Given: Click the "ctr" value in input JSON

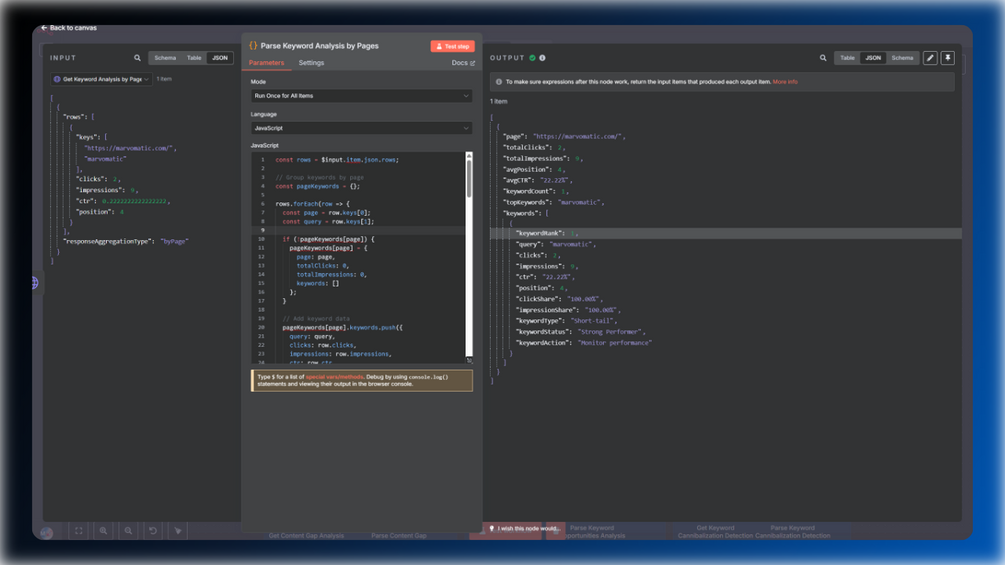Looking at the screenshot, I should pos(134,201).
